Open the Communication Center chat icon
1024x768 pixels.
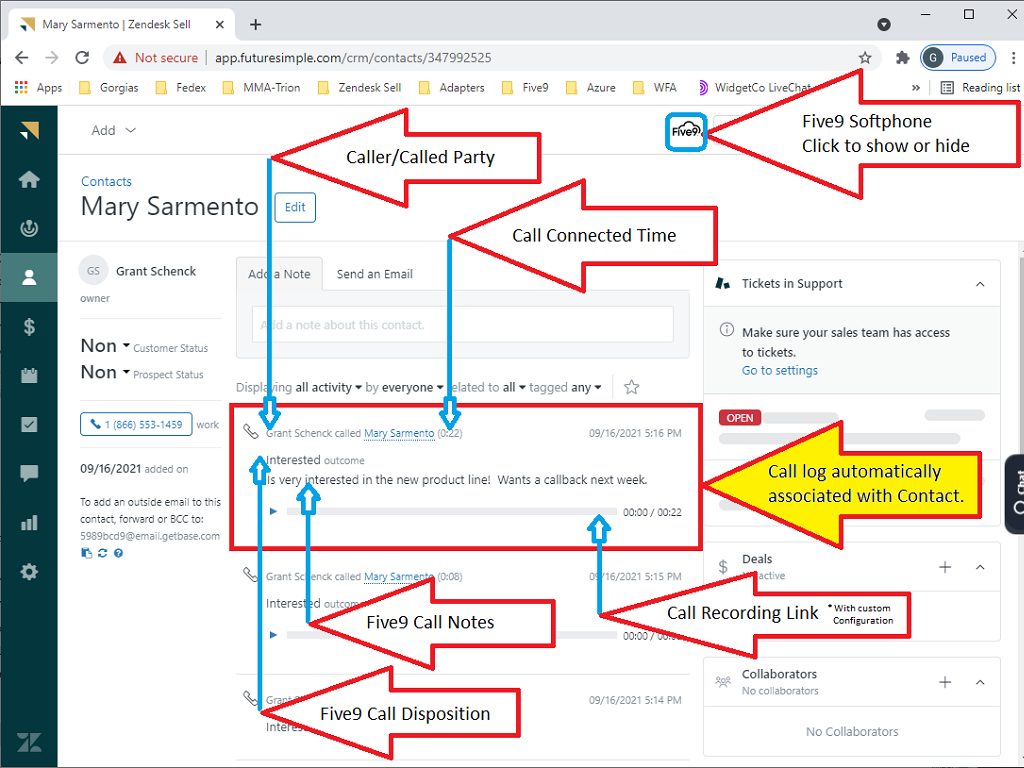30,473
